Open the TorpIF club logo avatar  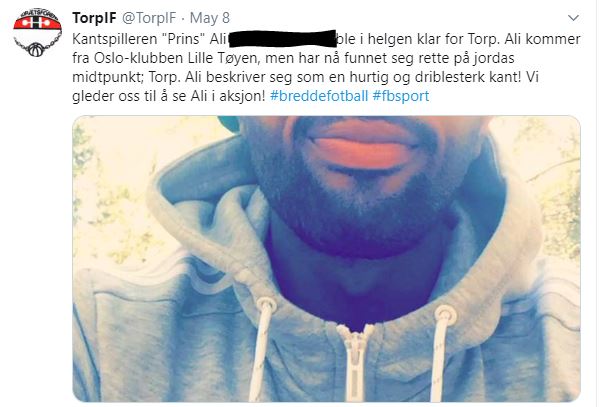pos(37,33)
